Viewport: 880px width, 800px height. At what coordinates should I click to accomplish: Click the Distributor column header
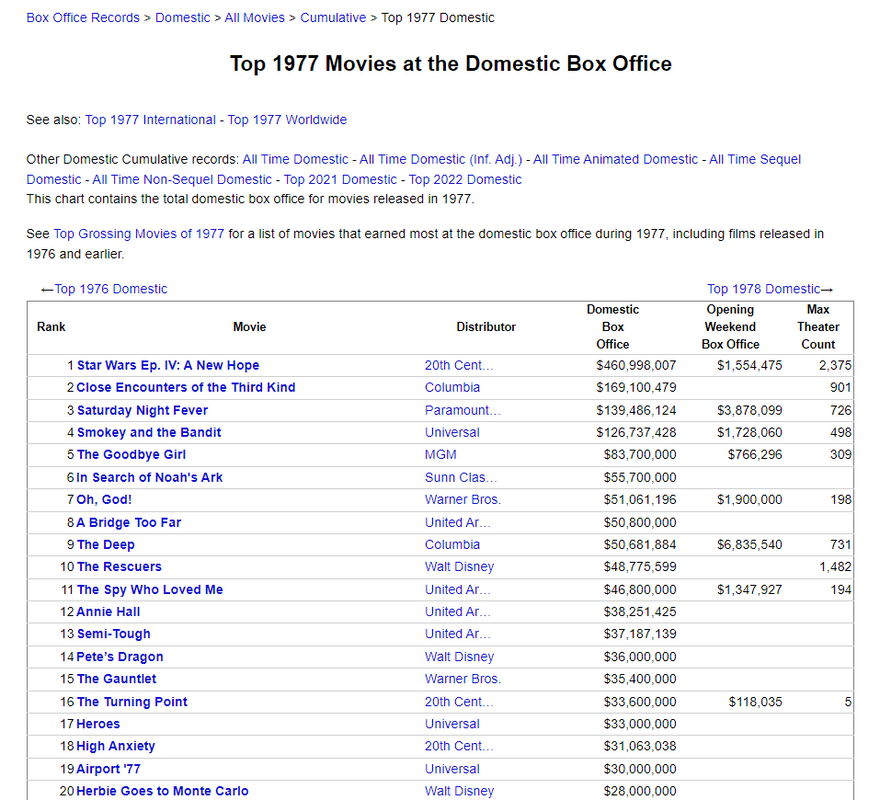(486, 327)
